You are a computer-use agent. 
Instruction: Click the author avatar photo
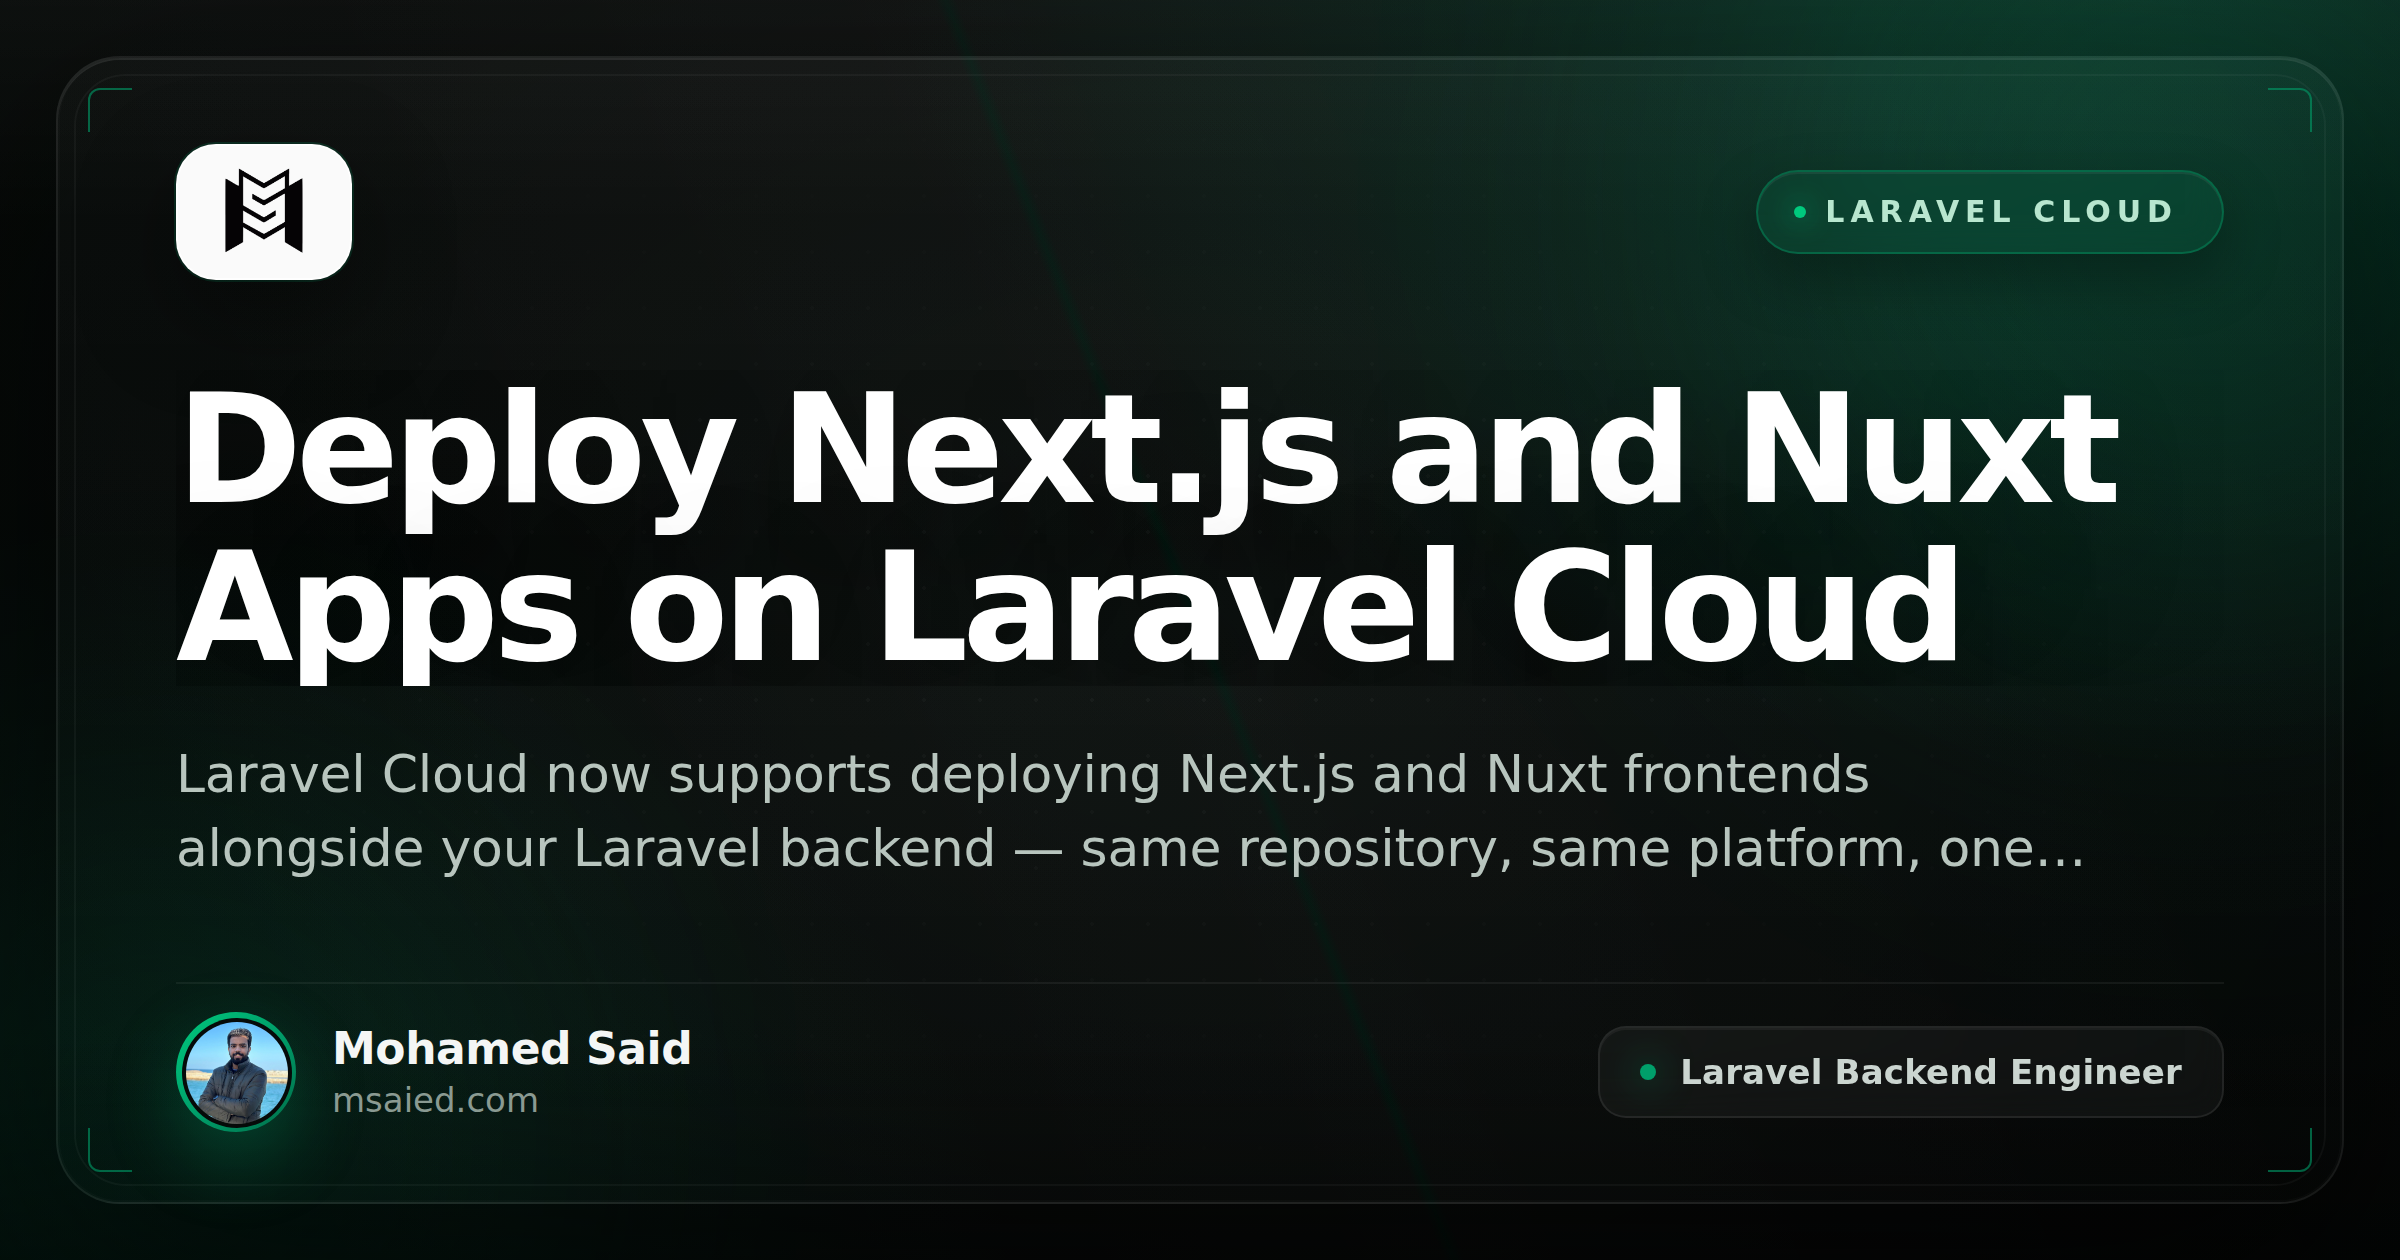(x=236, y=1072)
